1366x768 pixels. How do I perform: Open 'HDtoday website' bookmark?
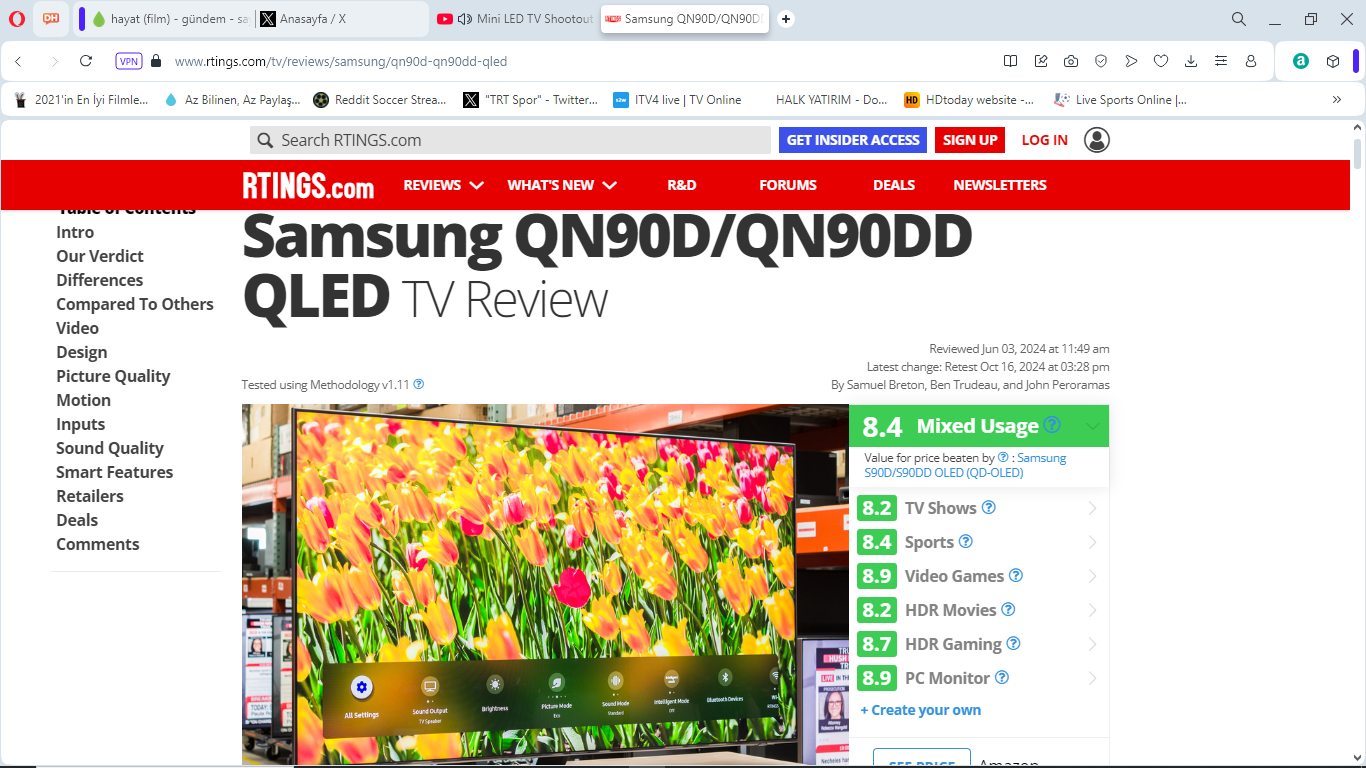(969, 100)
